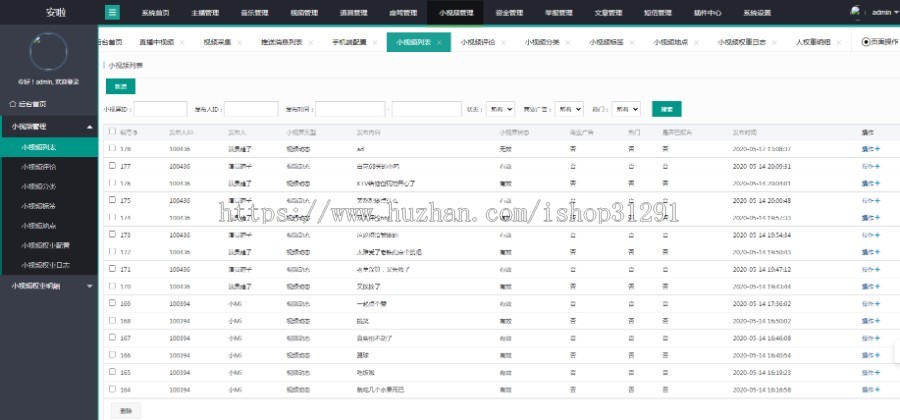Go to 小视频评论 in the sidebar
The image size is (900, 420).
(x=38, y=167)
